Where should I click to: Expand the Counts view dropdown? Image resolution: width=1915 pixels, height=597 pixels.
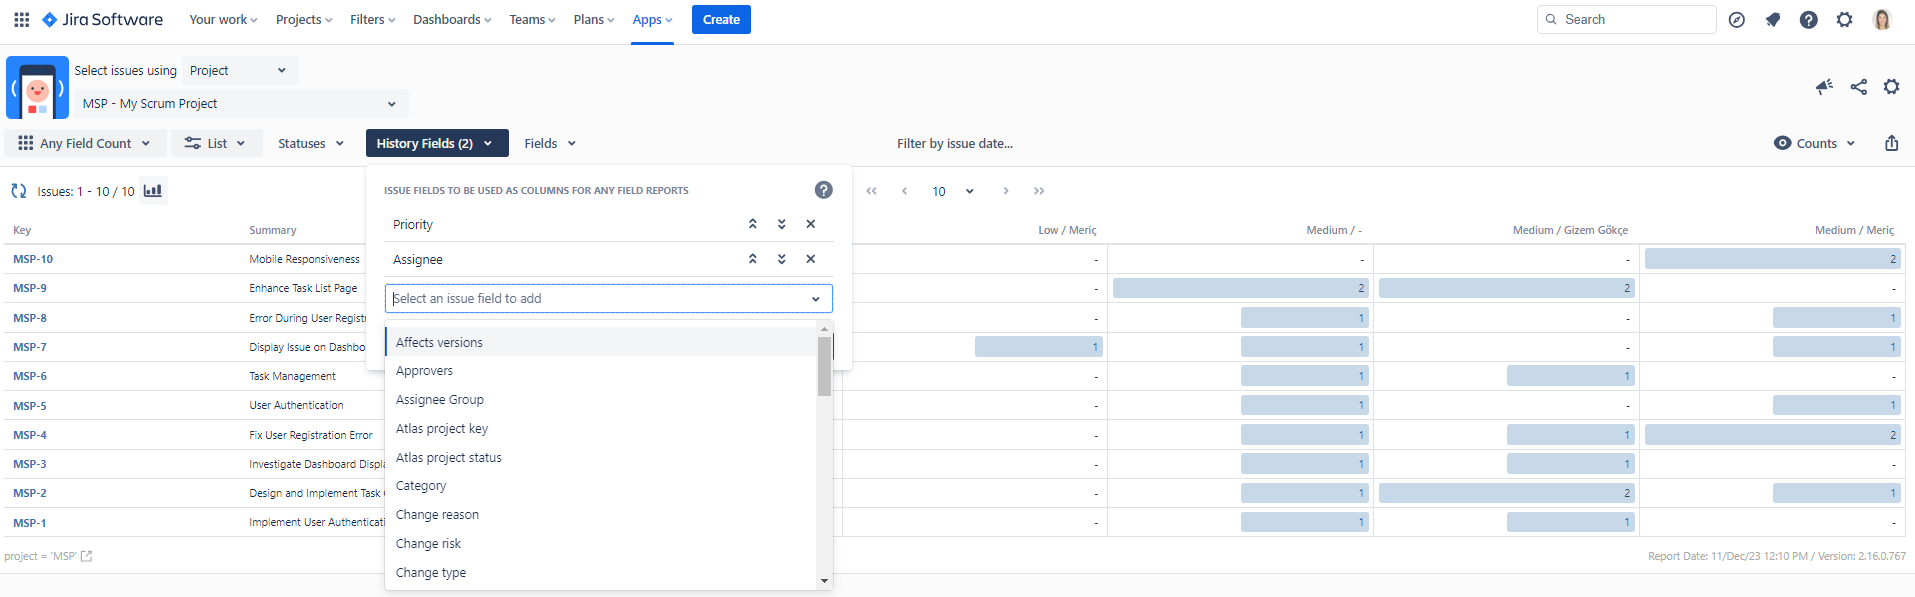click(x=1814, y=143)
